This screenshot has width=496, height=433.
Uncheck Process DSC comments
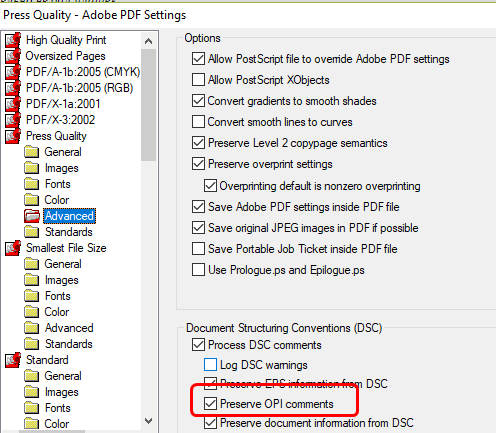(x=198, y=345)
